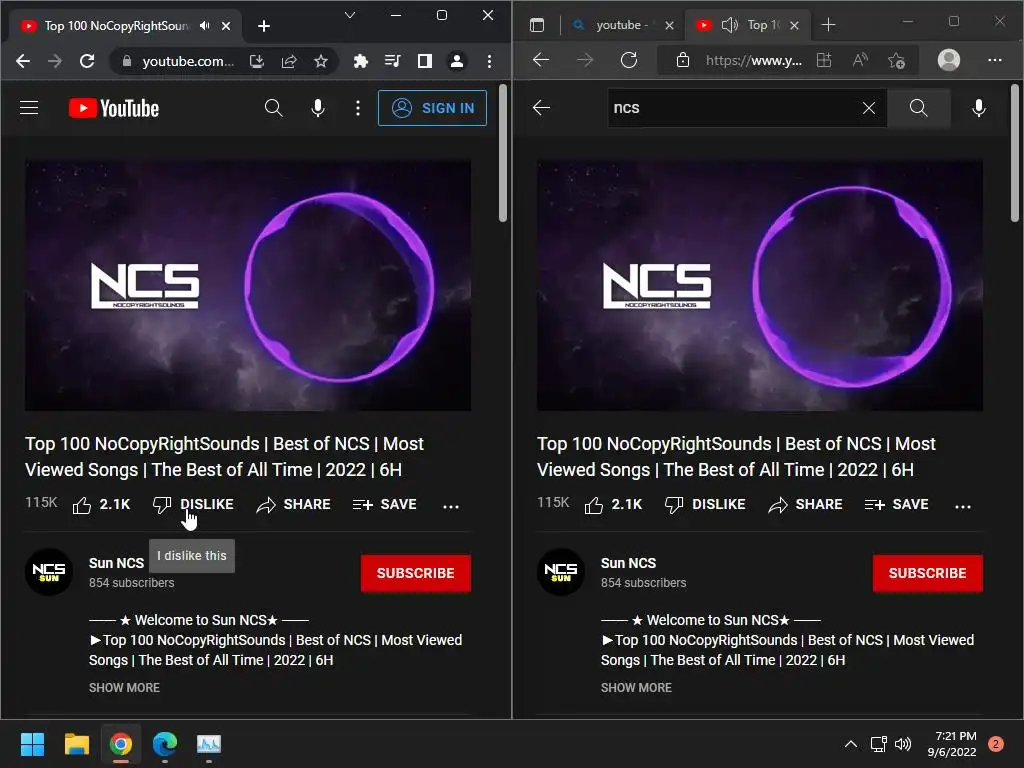Open search icon in Chrome YouTube header

point(274,108)
